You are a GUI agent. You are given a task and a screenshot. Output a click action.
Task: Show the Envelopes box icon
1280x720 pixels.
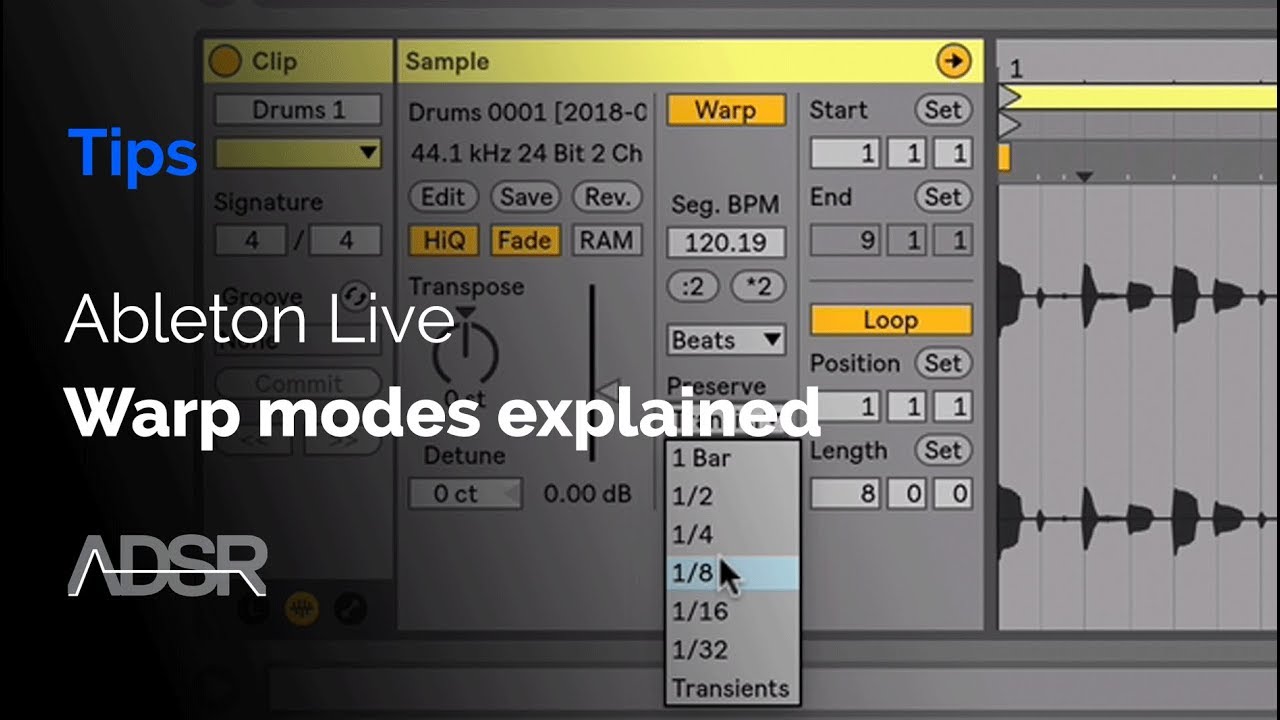[349, 608]
